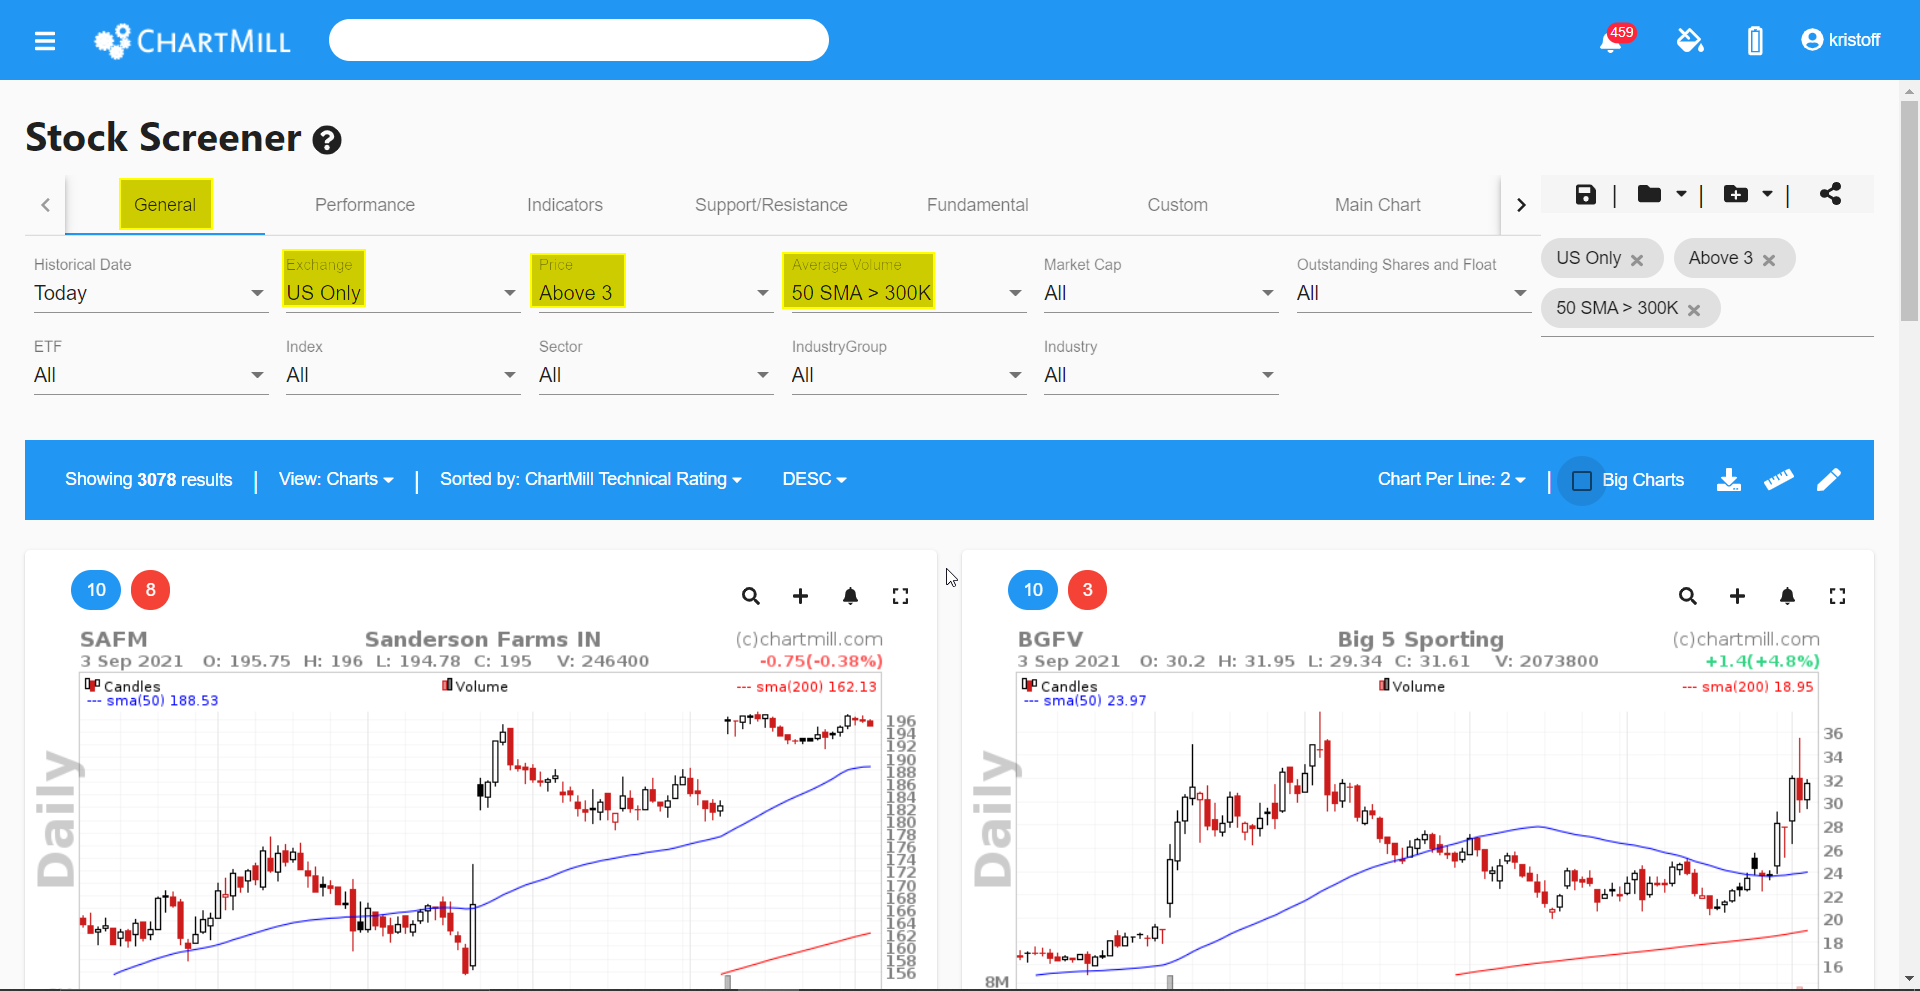Expand the folder dropdown arrow
Viewport: 1920px width, 991px height.
coord(1681,194)
